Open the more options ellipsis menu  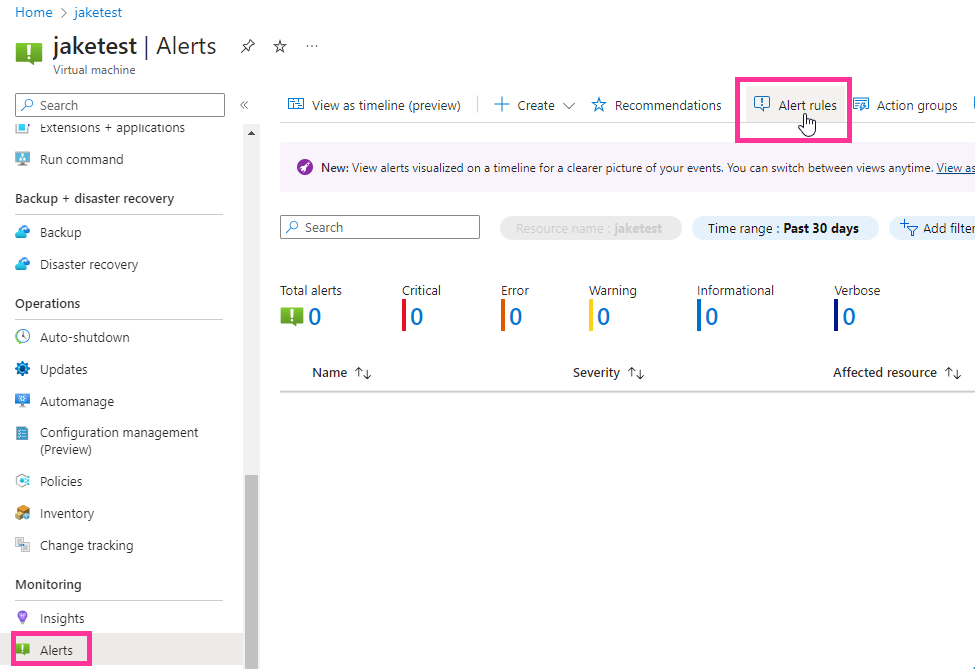(312, 46)
